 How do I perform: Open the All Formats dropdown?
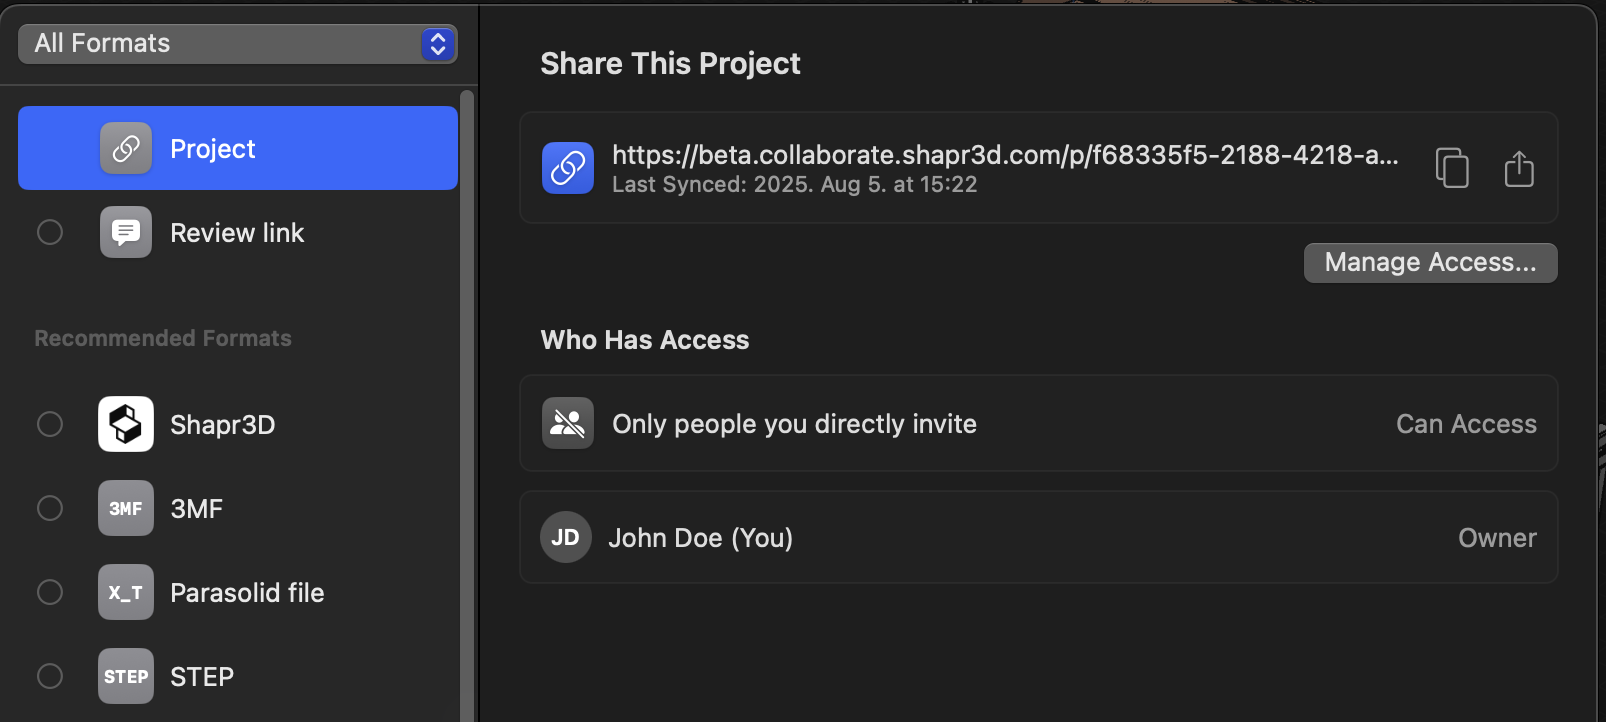[x=237, y=44]
